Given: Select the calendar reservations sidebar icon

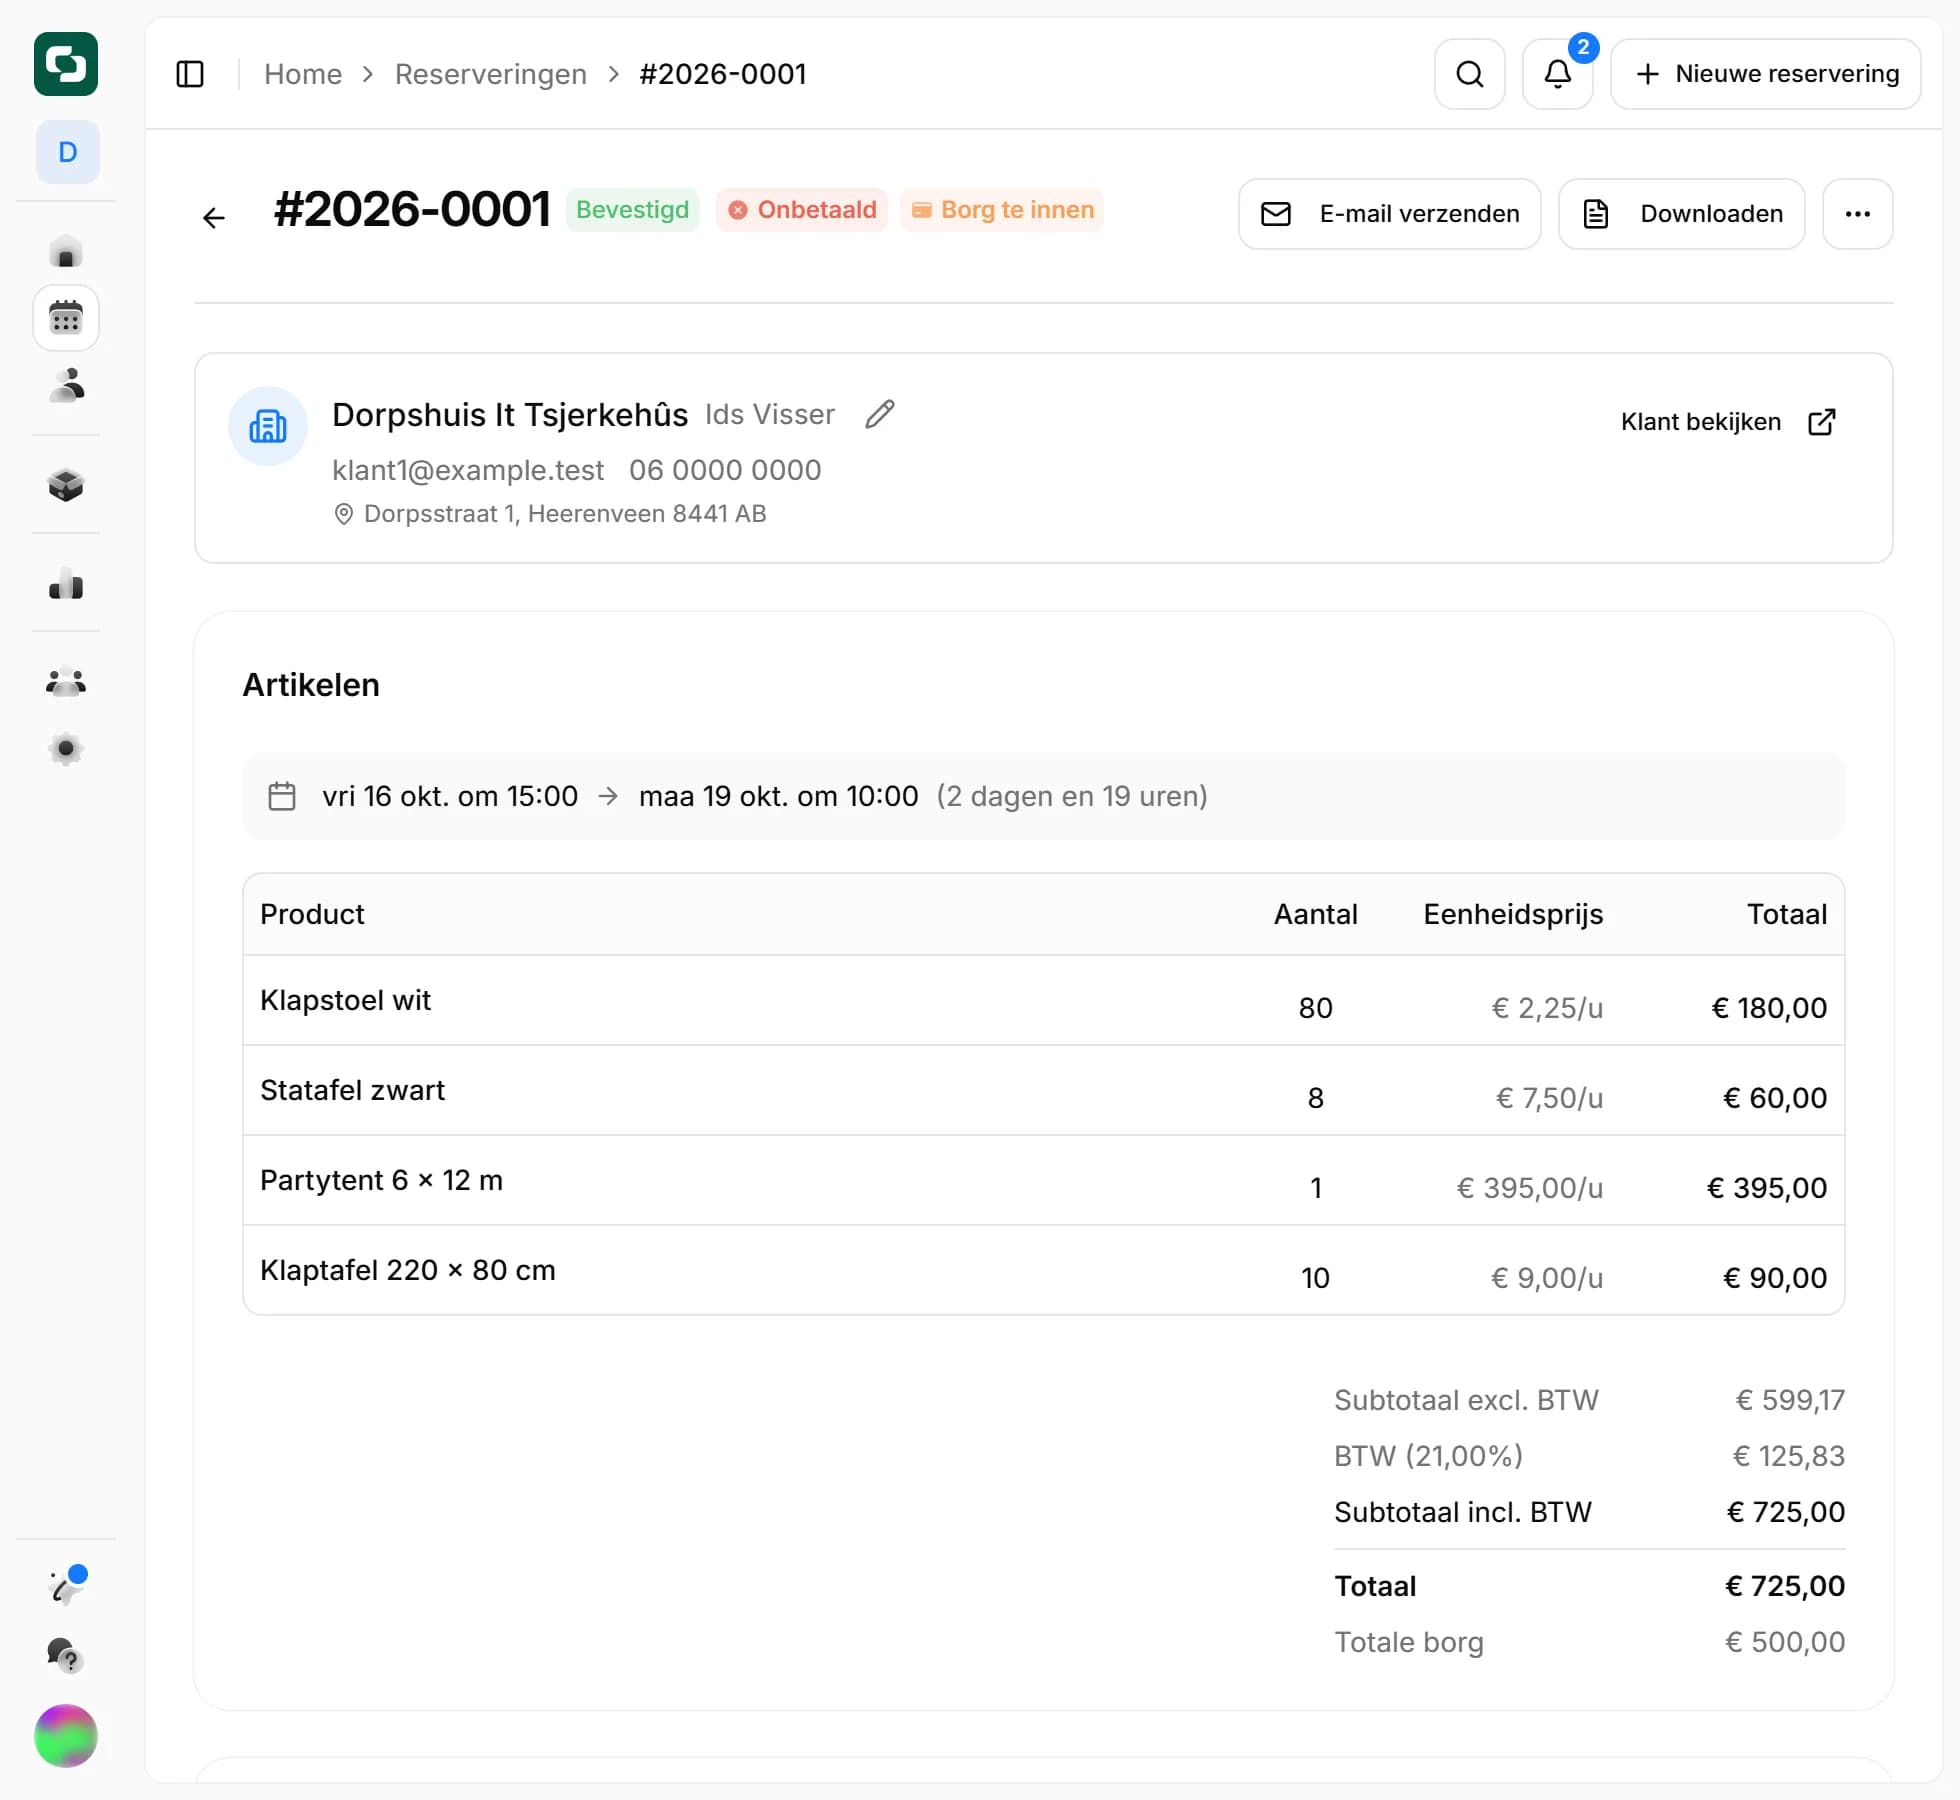Looking at the screenshot, I should (66, 318).
